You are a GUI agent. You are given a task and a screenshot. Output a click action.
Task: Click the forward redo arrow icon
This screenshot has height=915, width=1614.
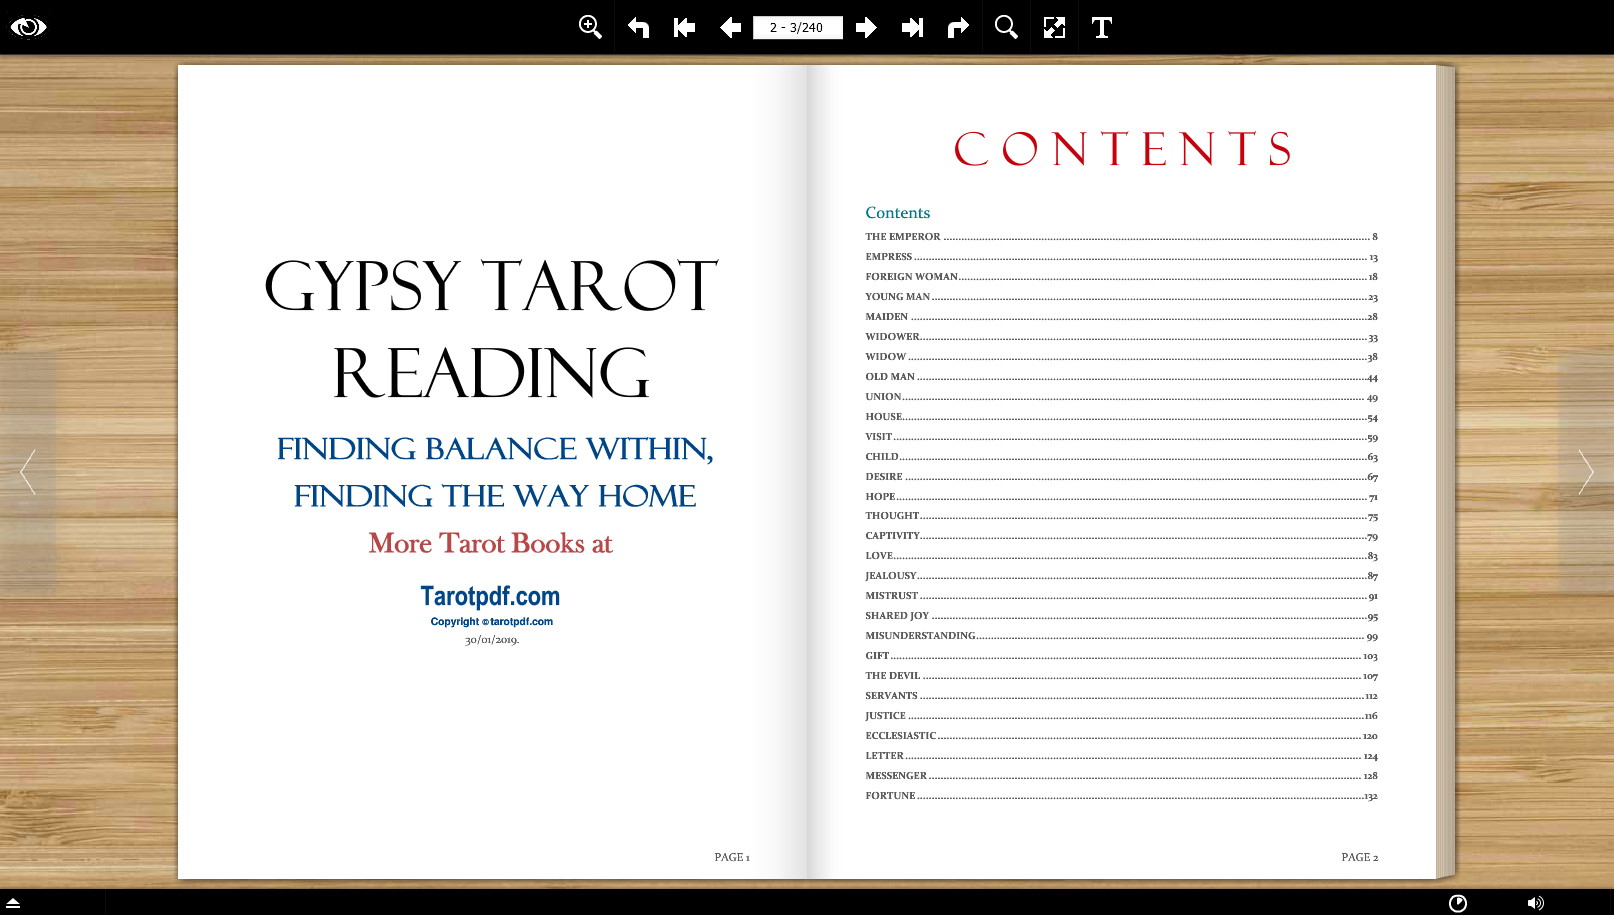coord(958,27)
